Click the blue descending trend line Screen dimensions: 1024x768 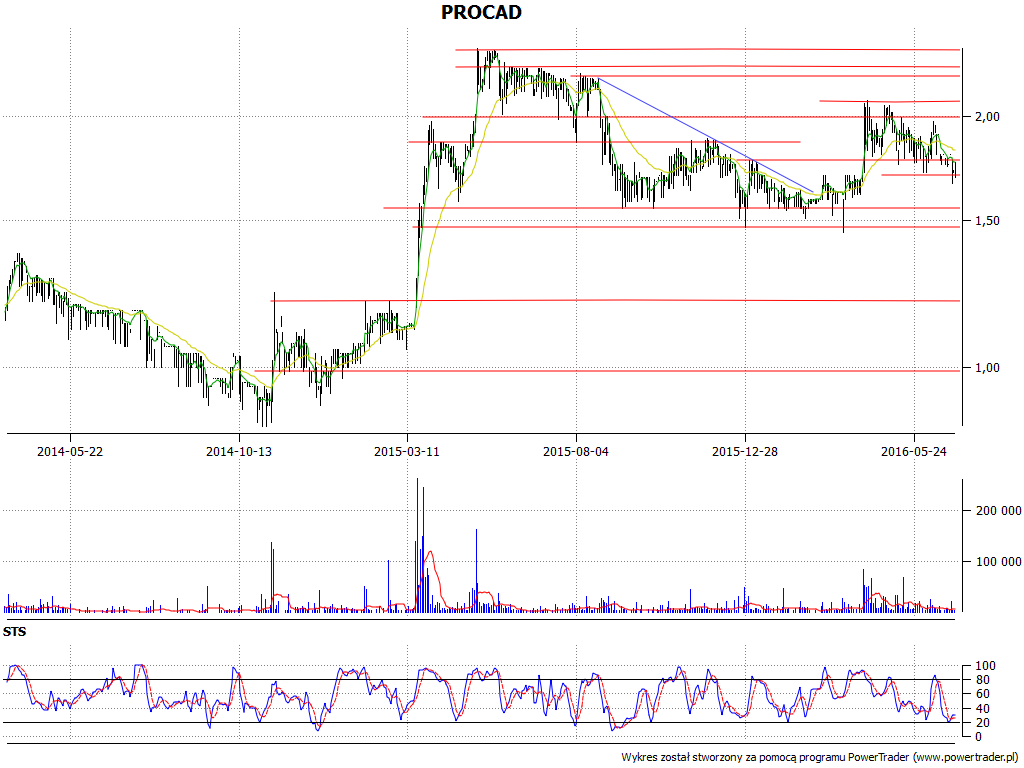(705, 135)
